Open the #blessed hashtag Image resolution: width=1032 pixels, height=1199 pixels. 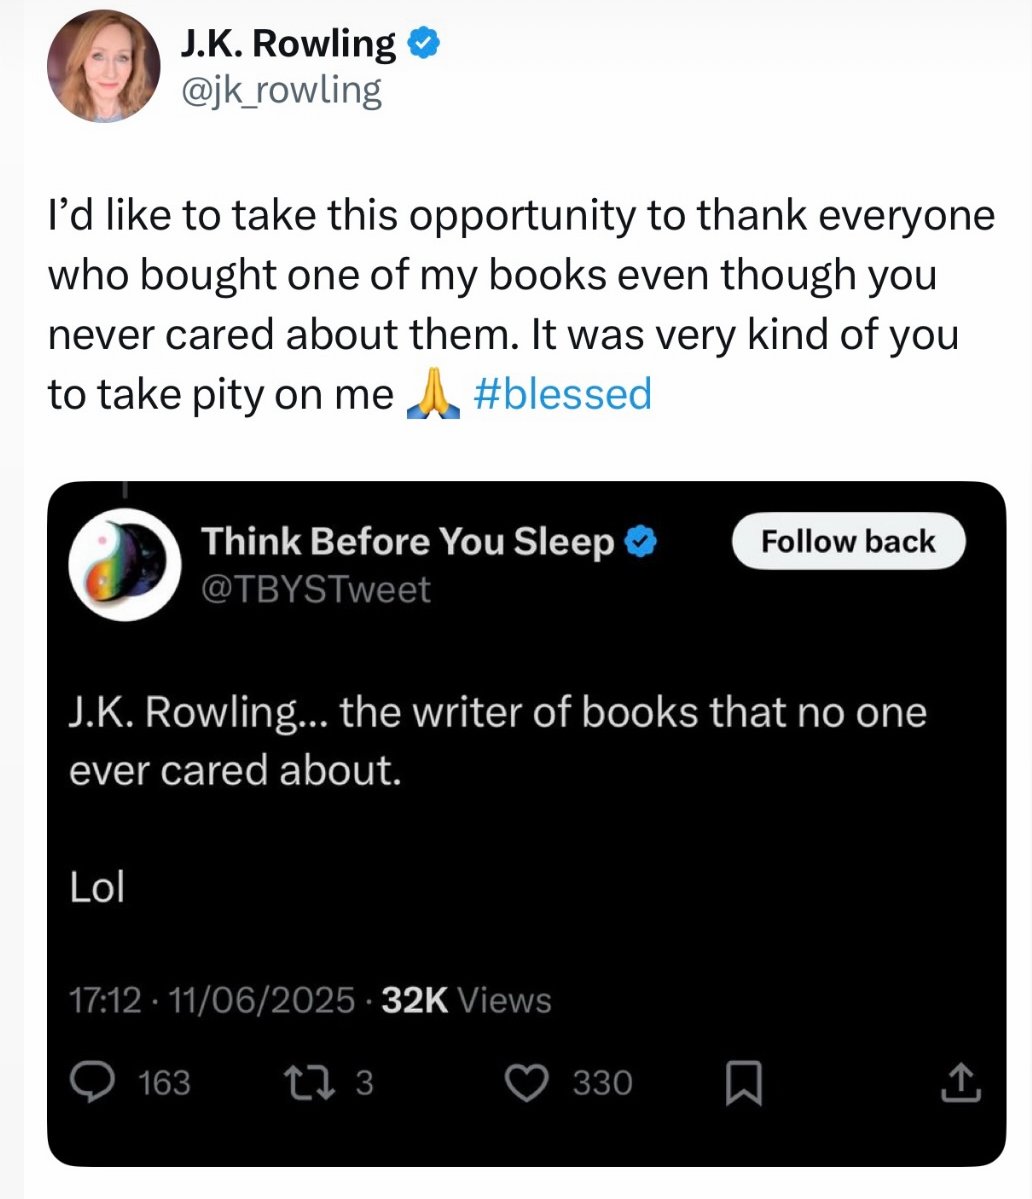[562, 394]
